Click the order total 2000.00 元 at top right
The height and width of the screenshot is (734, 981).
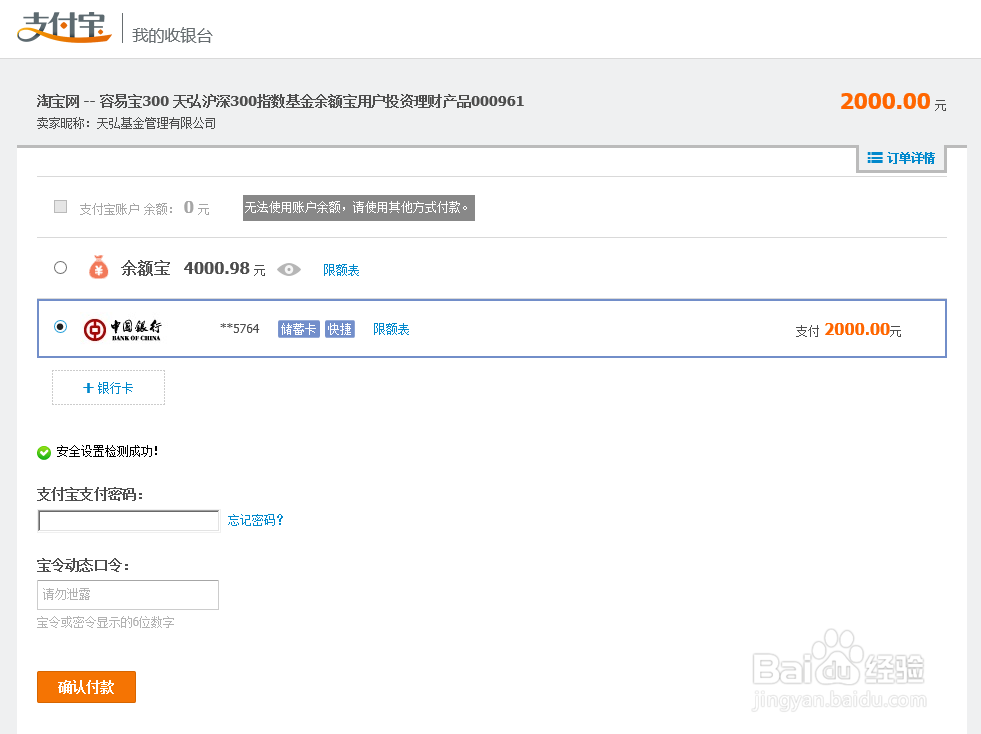[x=893, y=101]
